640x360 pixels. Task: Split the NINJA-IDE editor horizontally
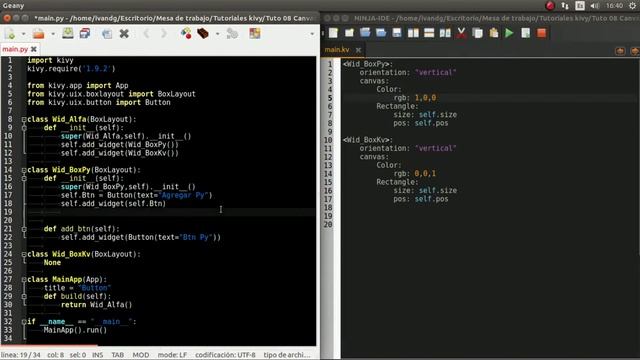point(429,33)
